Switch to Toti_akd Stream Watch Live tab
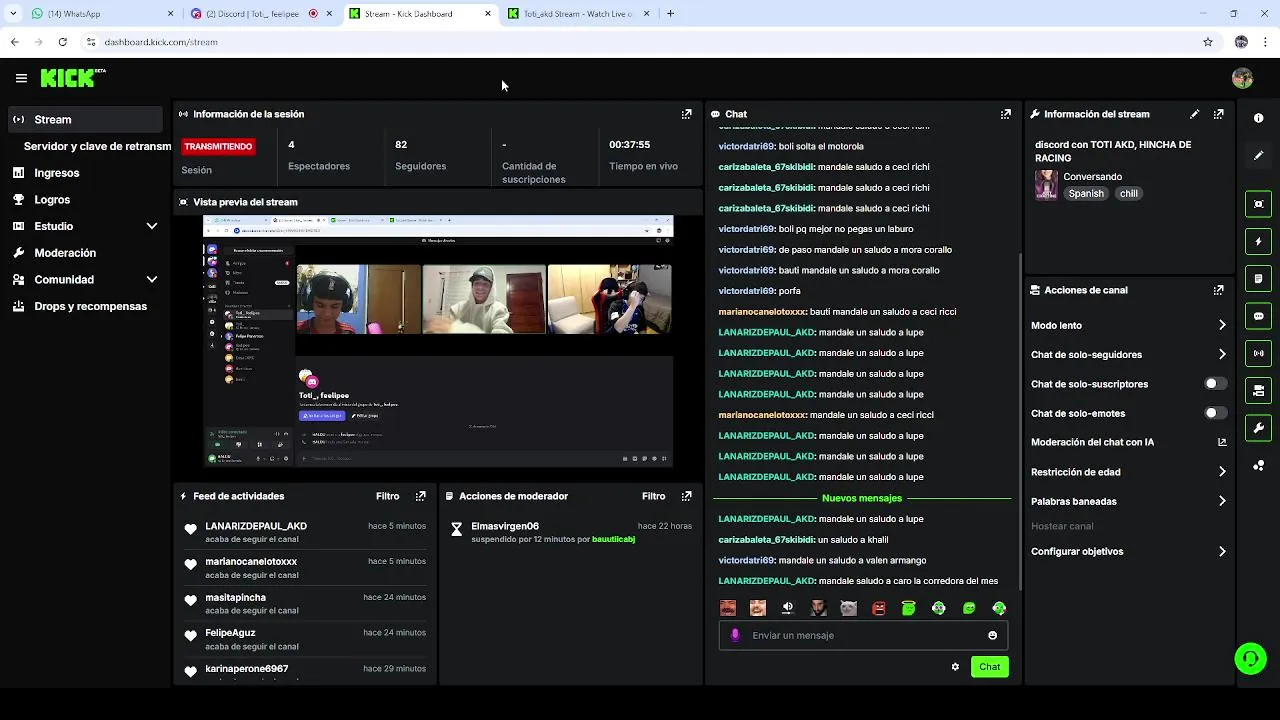The width and height of the screenshot is (1280, 720). point(578,14)
